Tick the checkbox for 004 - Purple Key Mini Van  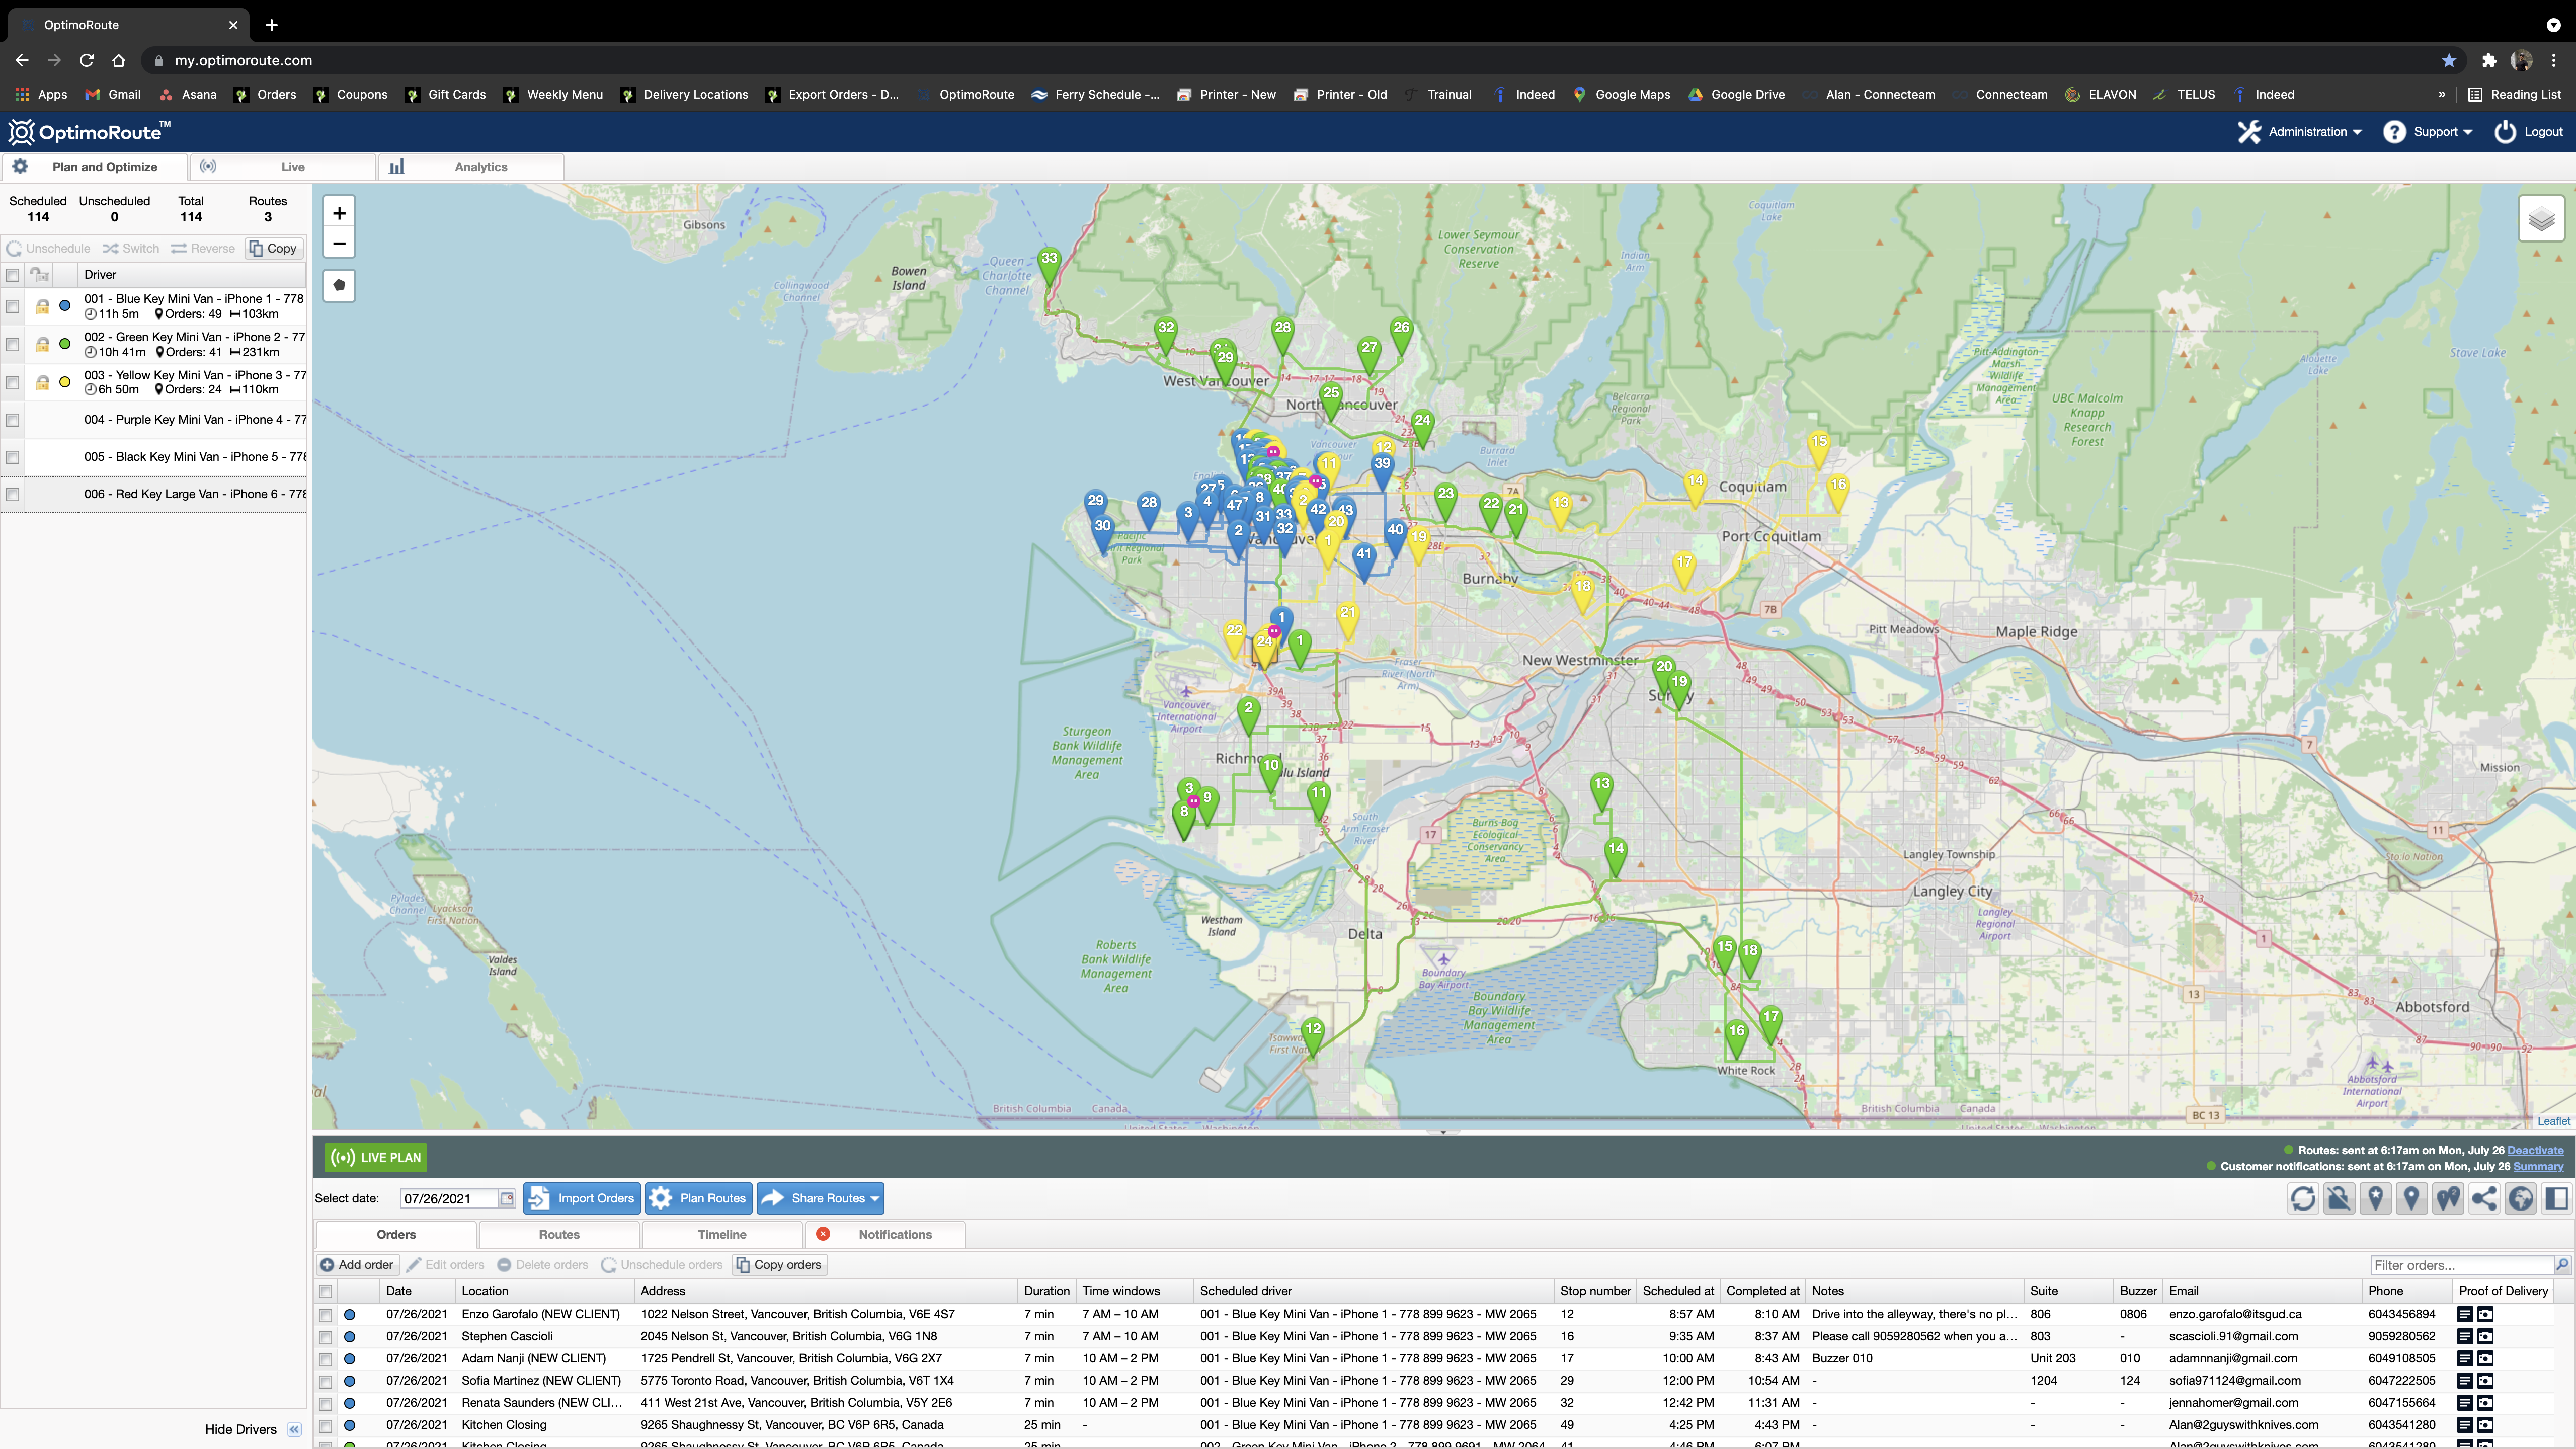(13, 420)
